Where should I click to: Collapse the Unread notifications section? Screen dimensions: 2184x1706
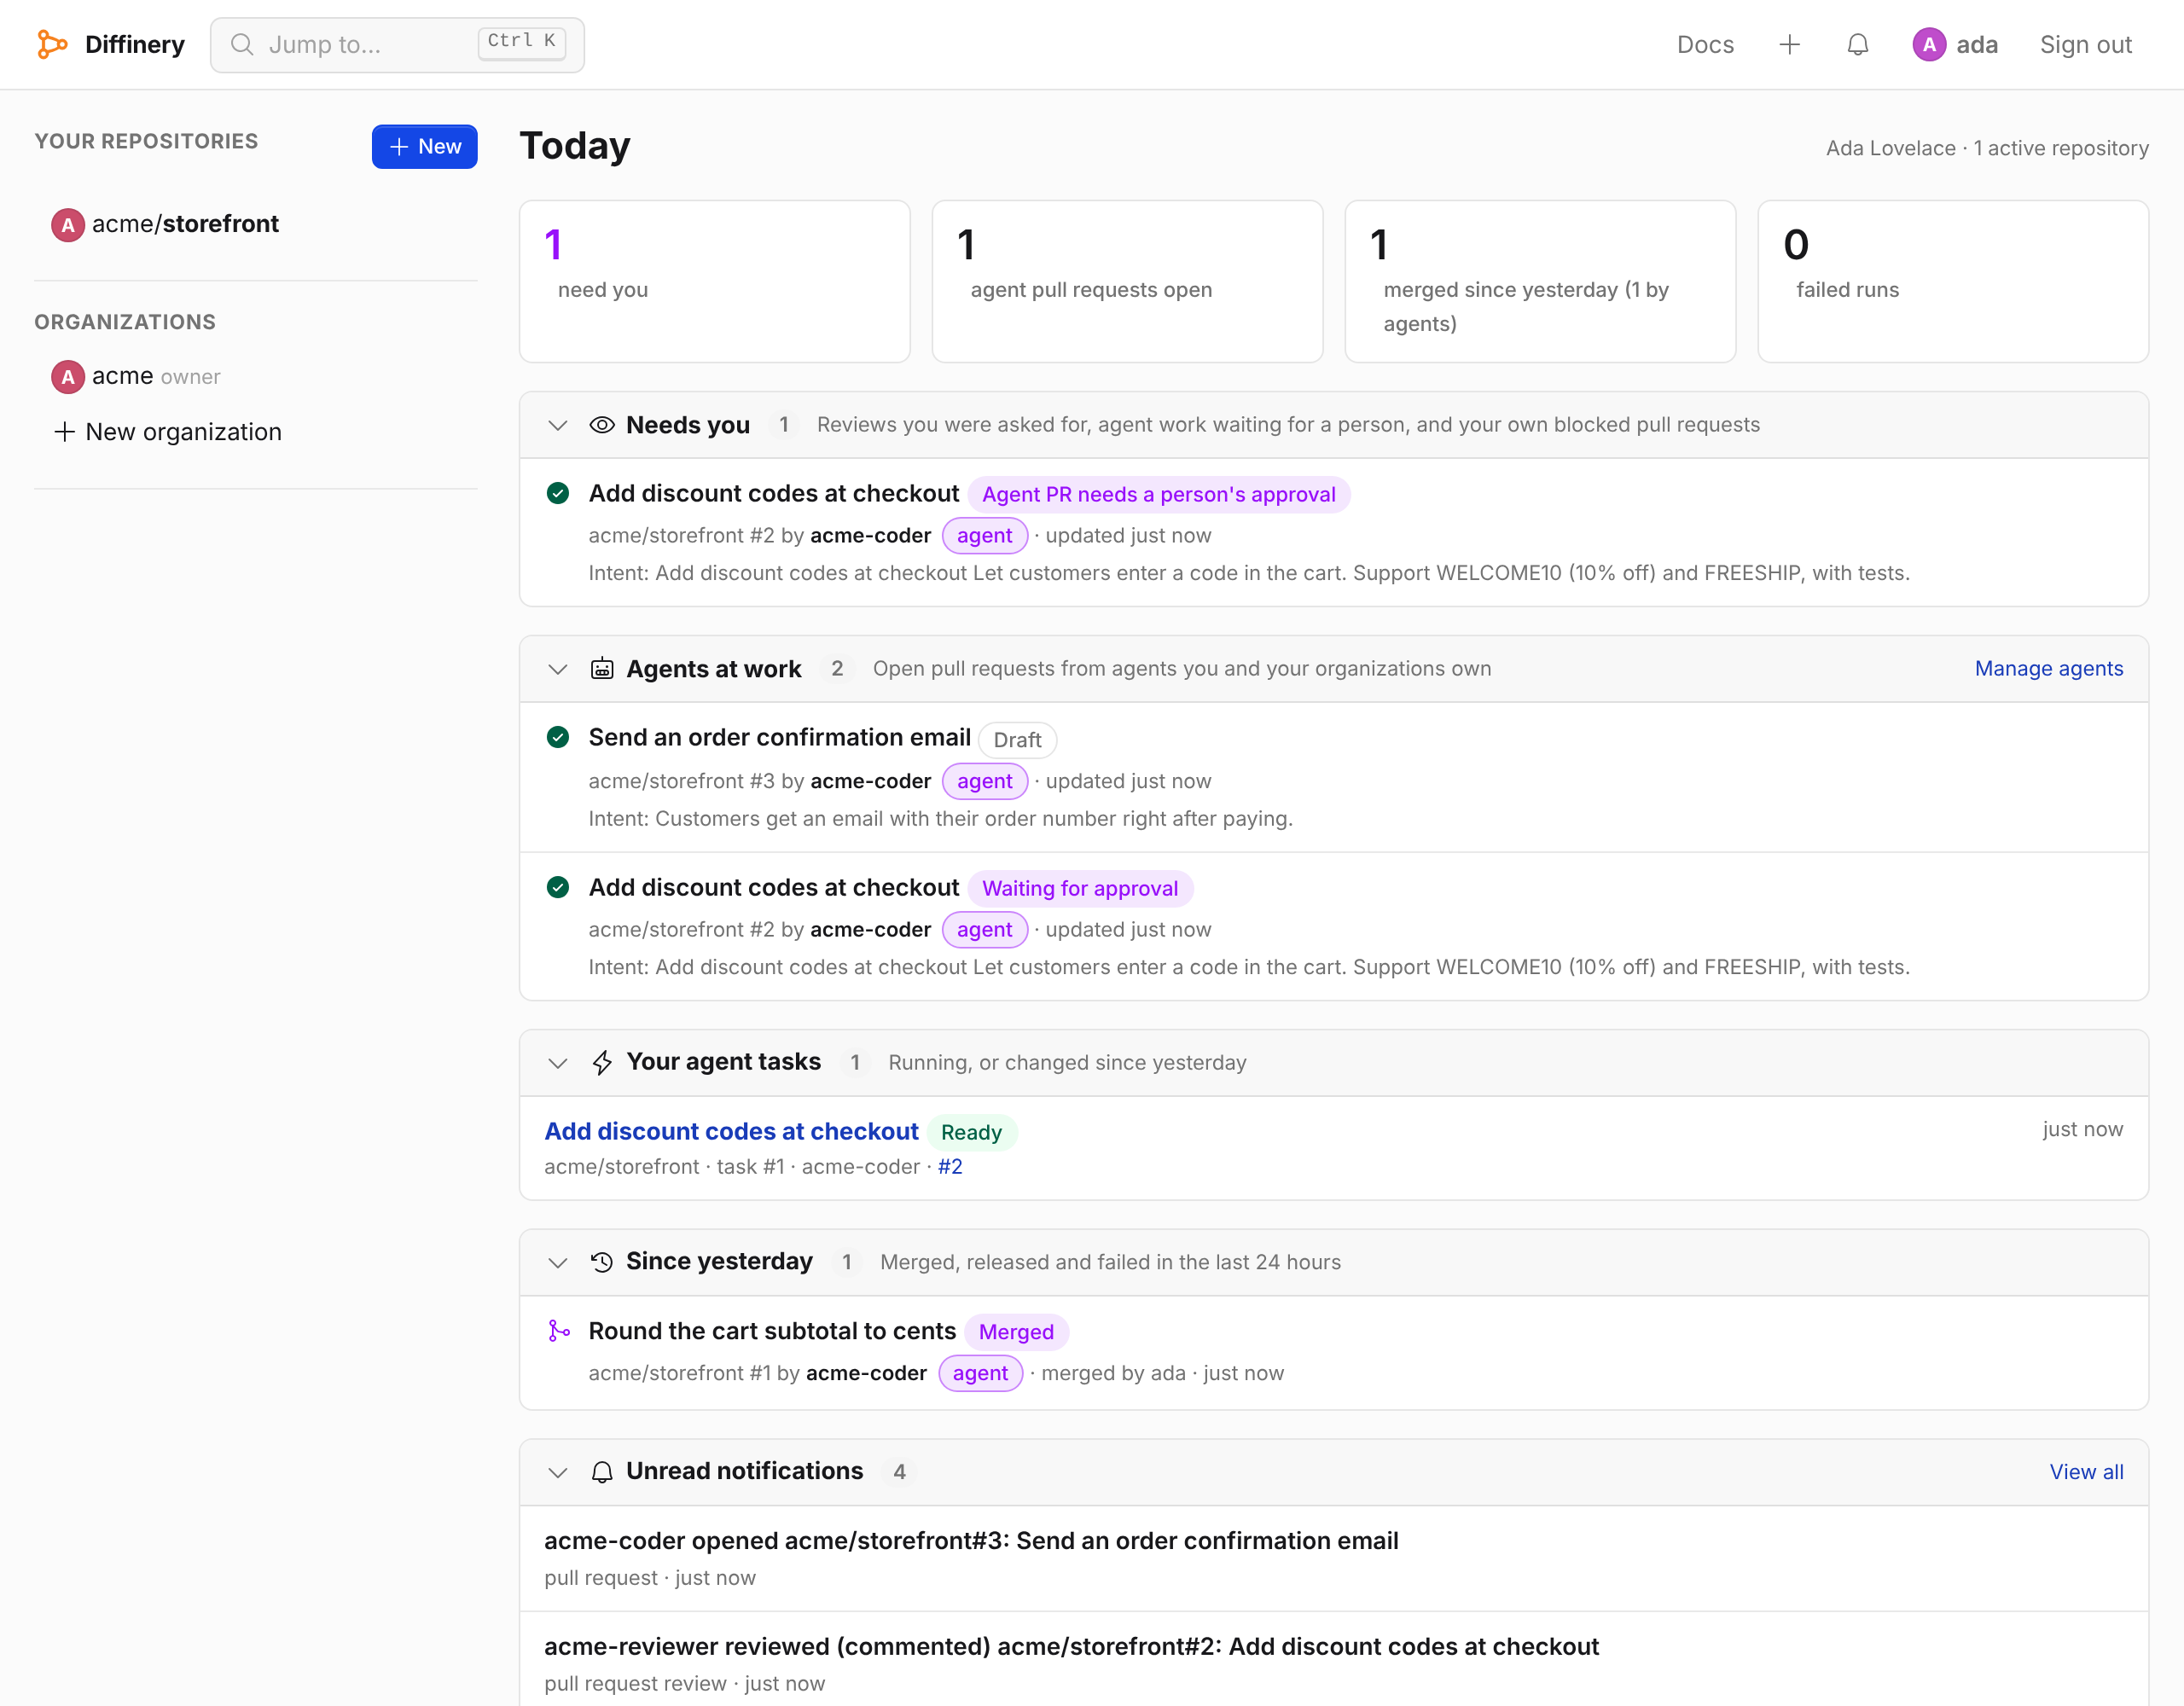click(558, 1472)
